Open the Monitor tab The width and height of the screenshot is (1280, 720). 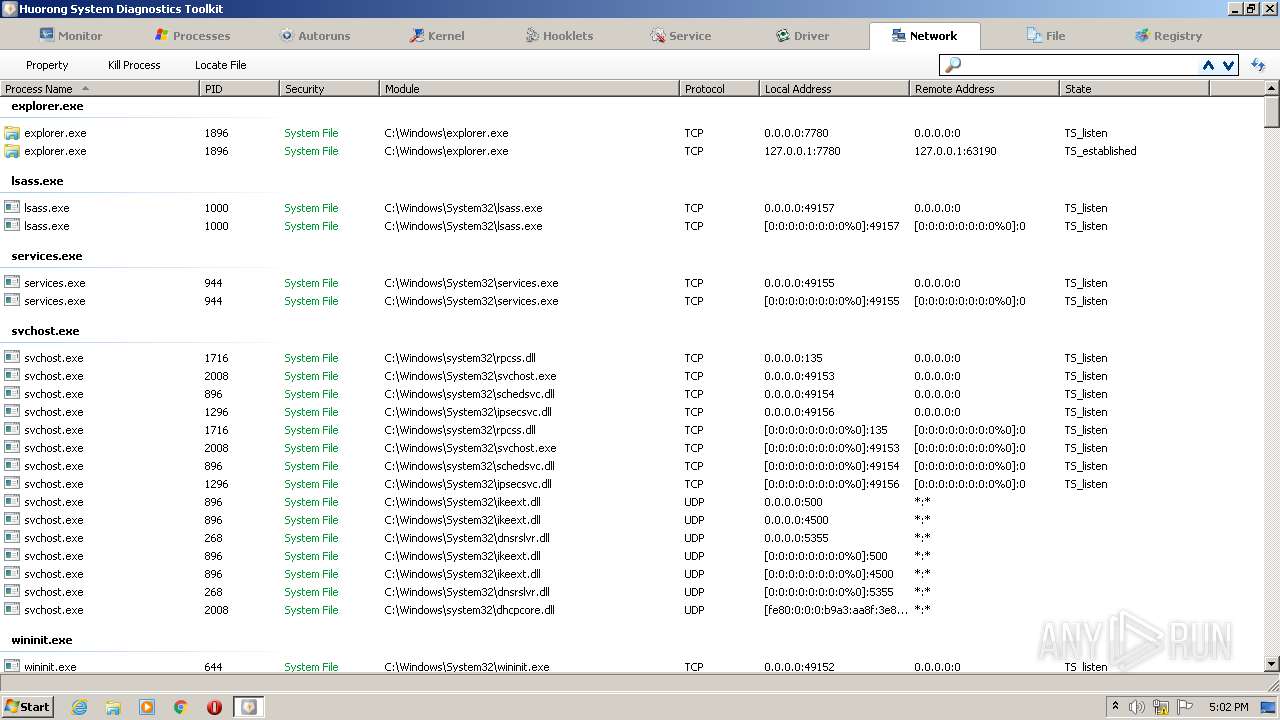pos(70,36)
